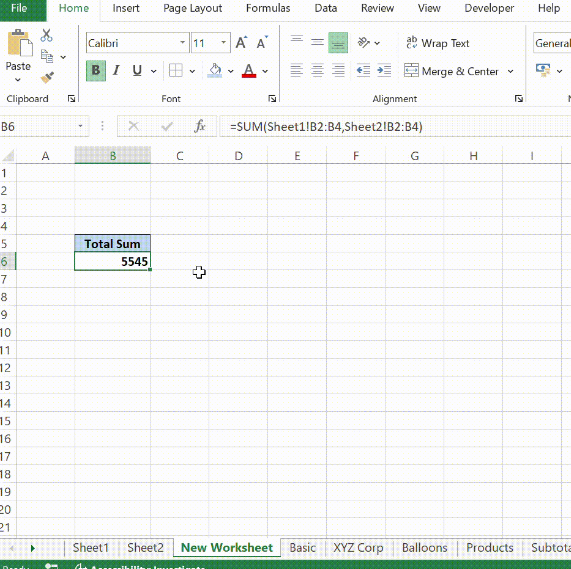Open the font name dropdown
The image size is (571, 569).
point(182,43)
